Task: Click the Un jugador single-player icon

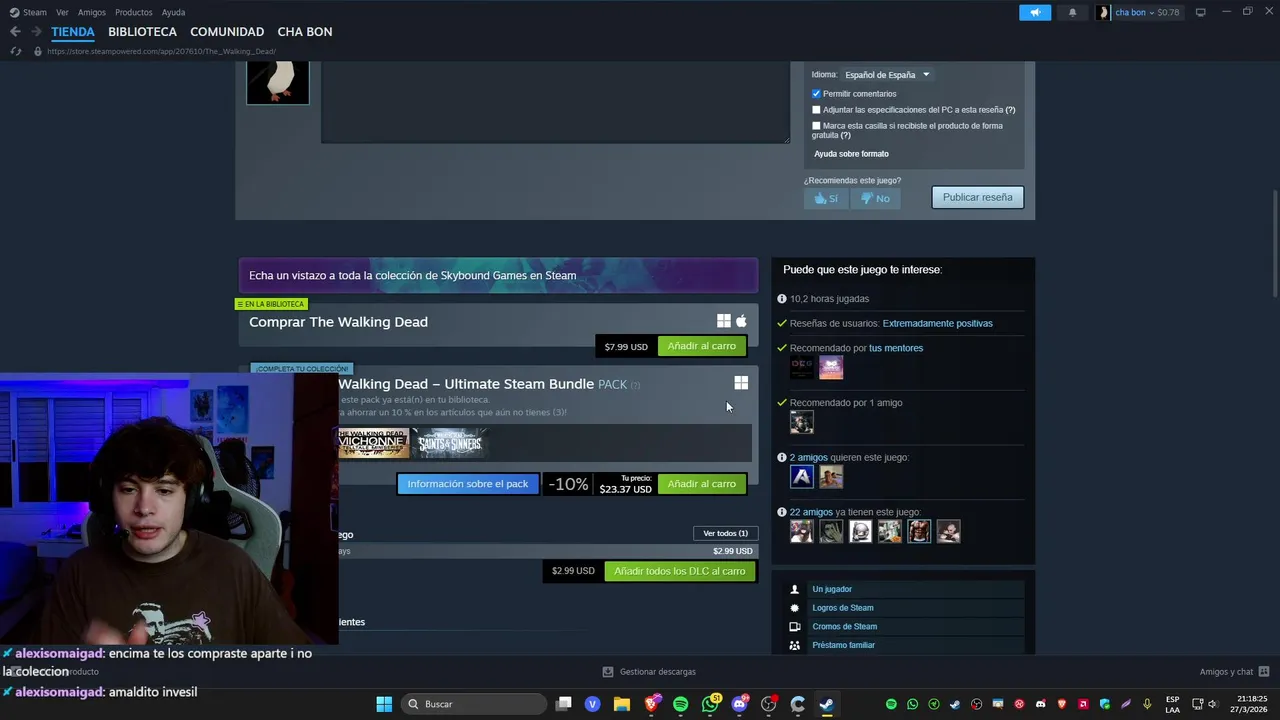Action: tap(795, 589)
